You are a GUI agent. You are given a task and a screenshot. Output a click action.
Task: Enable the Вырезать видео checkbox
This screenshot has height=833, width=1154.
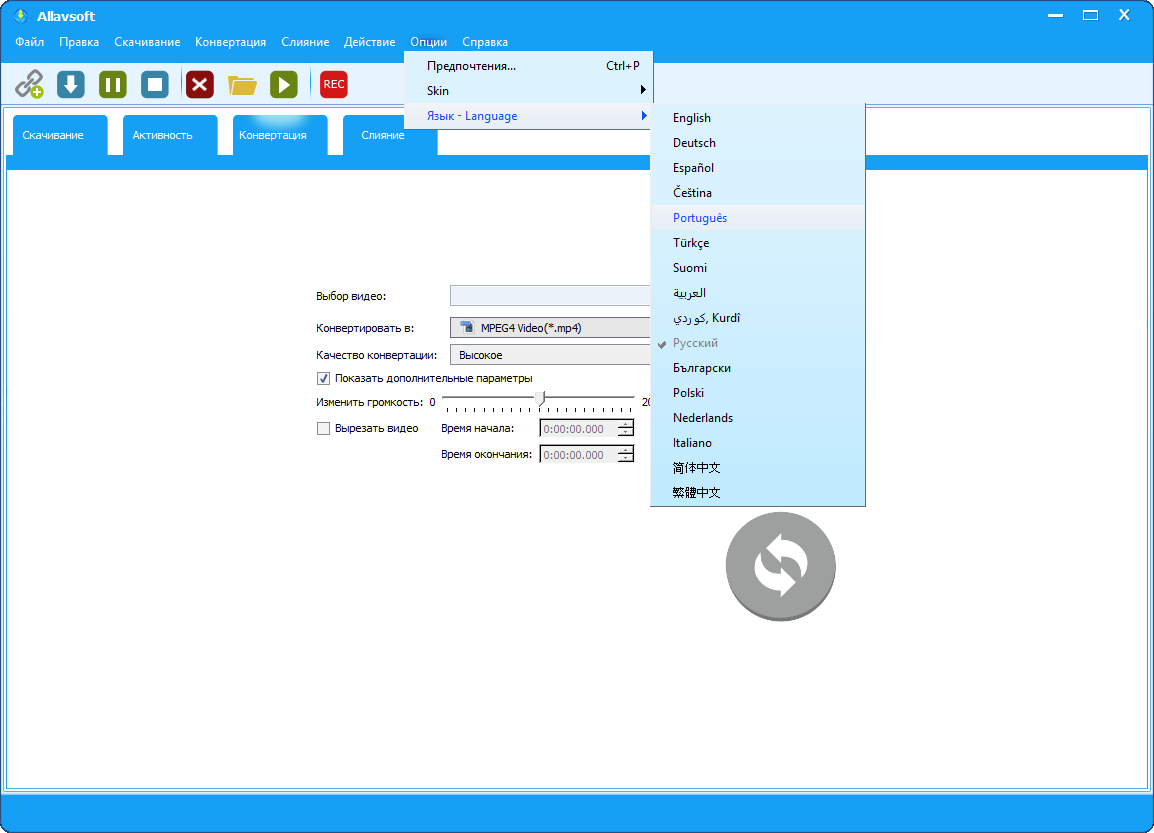[x=323, y=428]
